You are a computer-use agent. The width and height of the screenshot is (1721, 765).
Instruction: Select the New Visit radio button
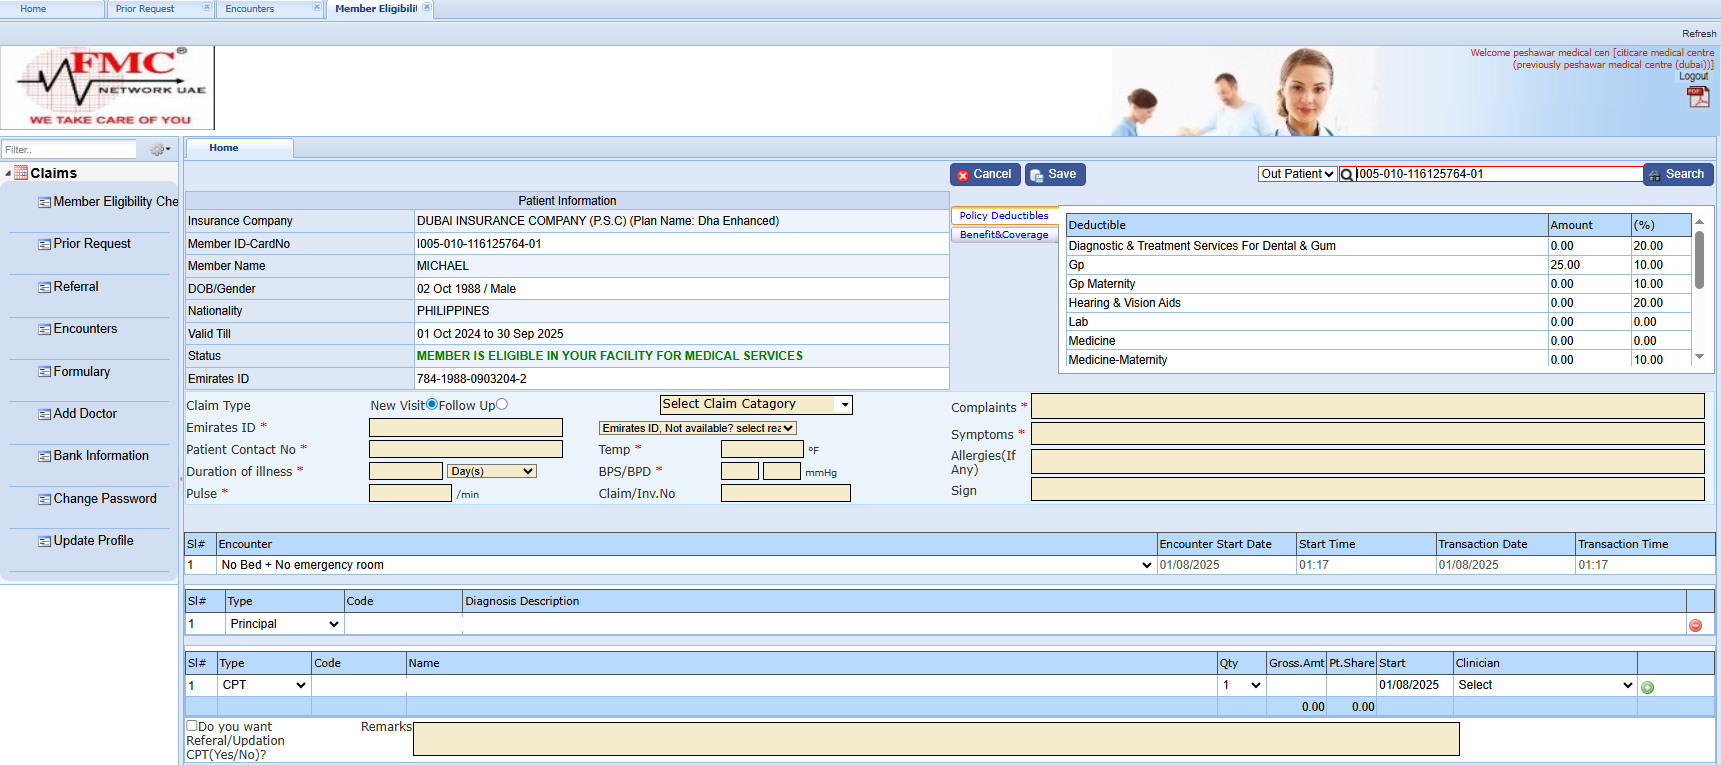click(x=432, y=405)
